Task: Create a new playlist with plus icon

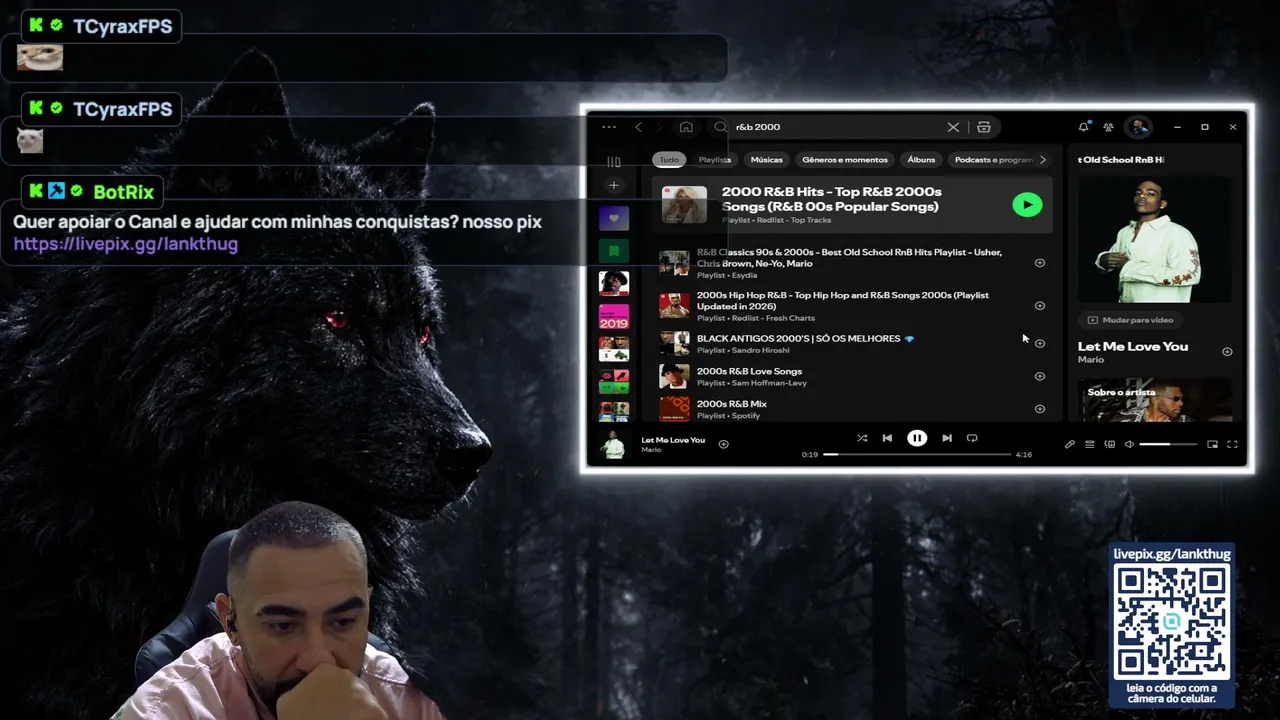Action: pyautogui.click(x=614, y=185)
